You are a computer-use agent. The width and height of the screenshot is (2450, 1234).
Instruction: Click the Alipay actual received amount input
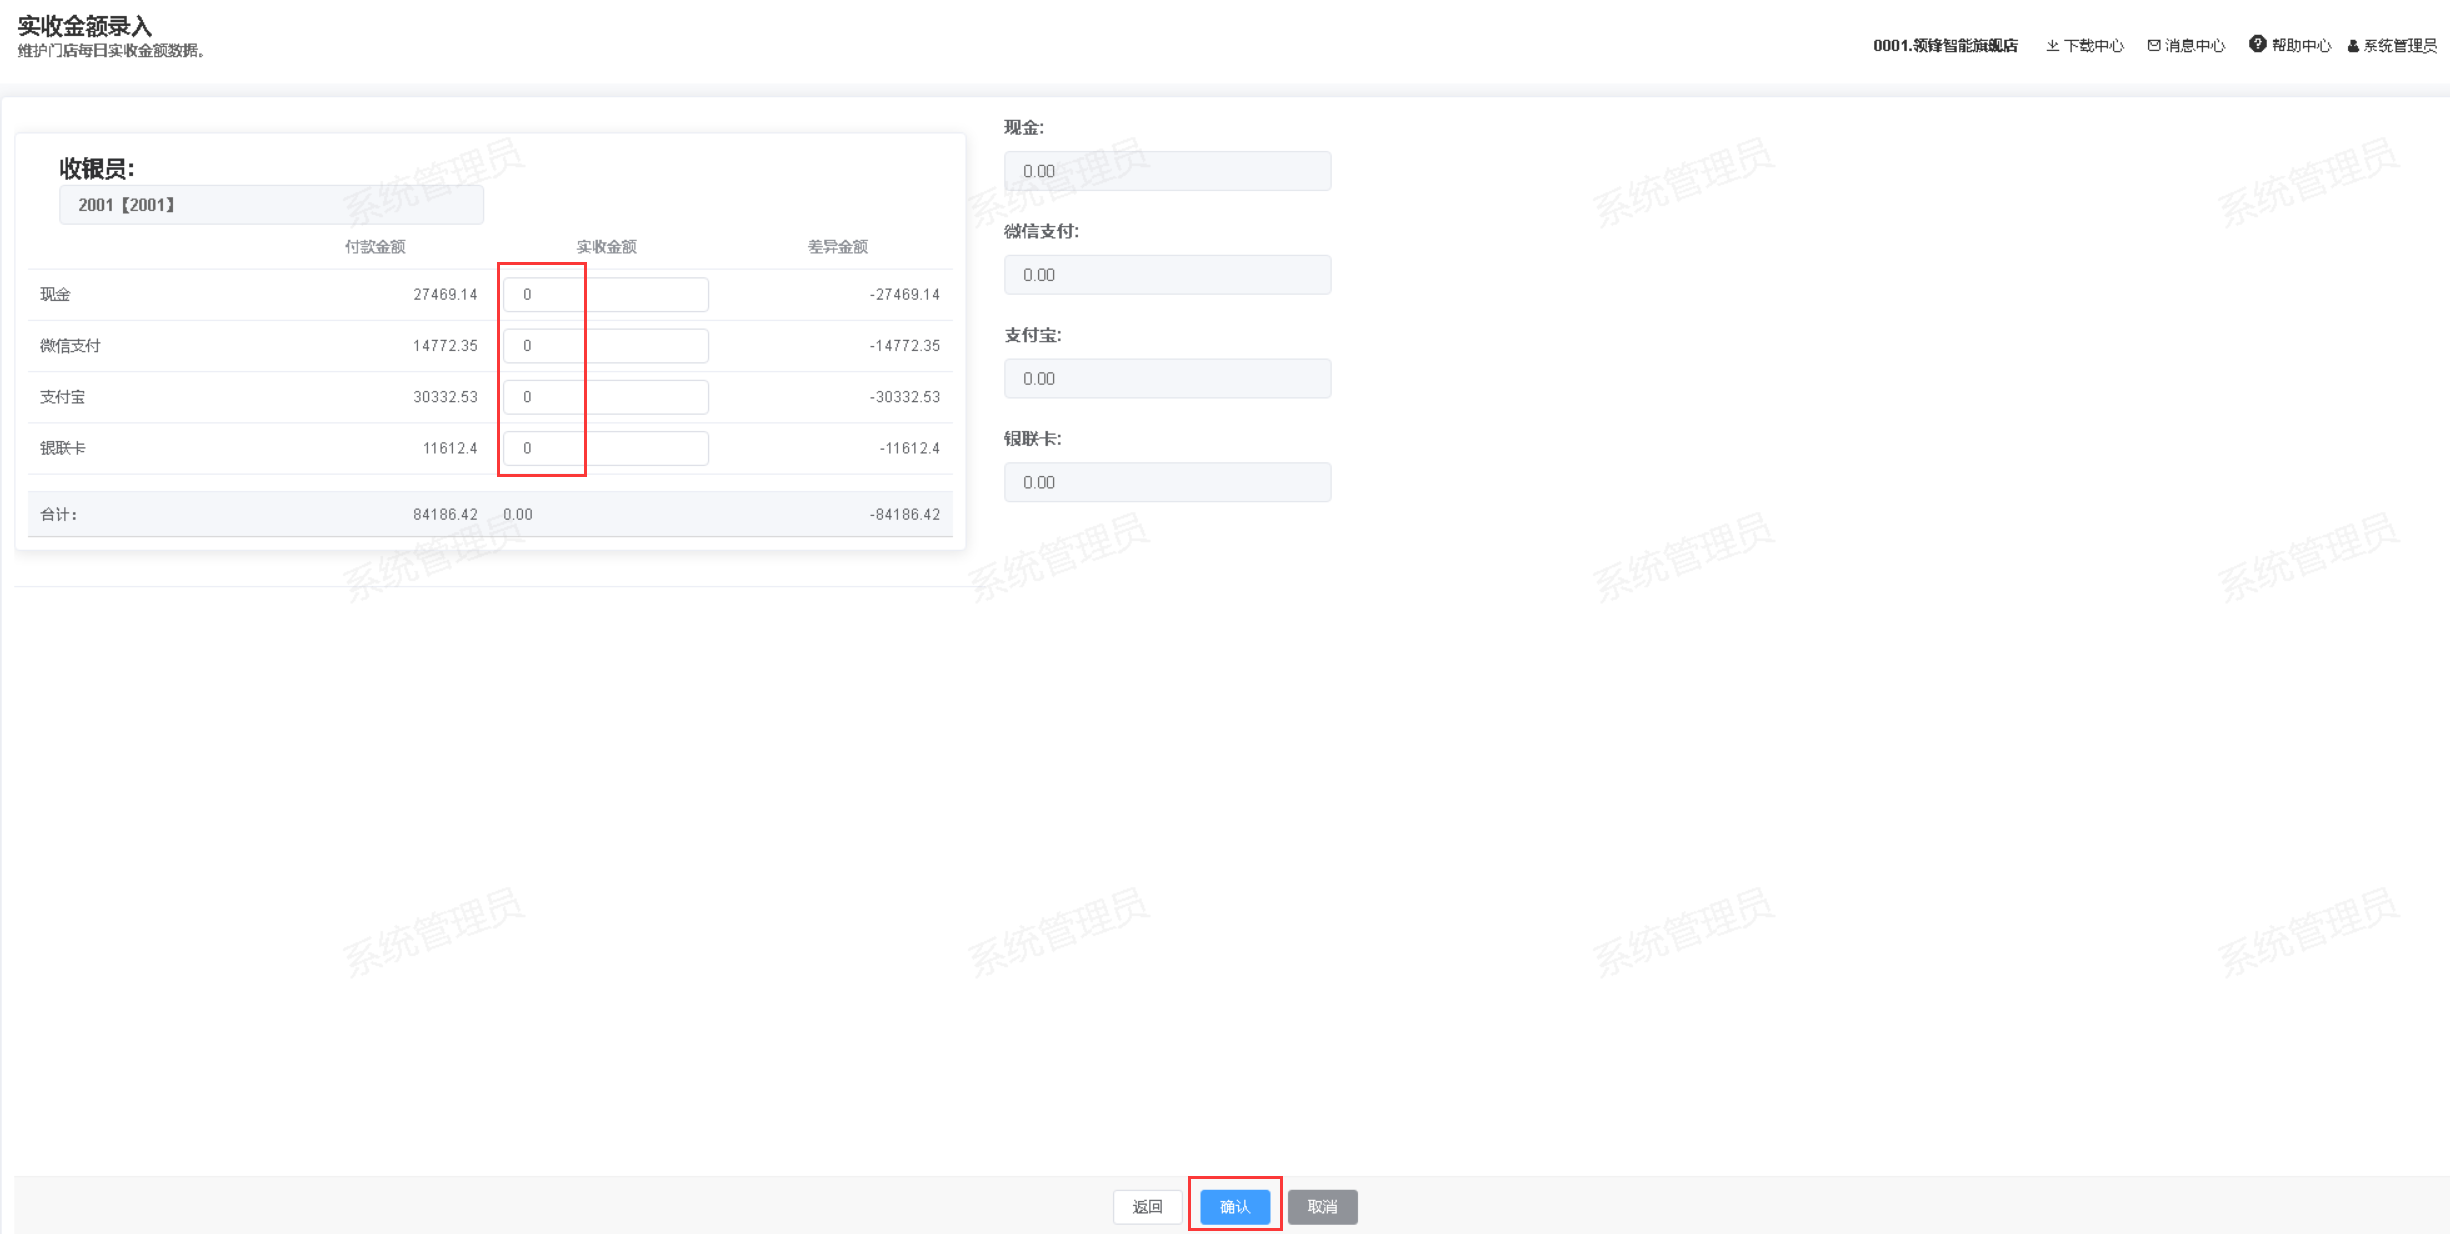pyautogui.click(x=606, y=397)
